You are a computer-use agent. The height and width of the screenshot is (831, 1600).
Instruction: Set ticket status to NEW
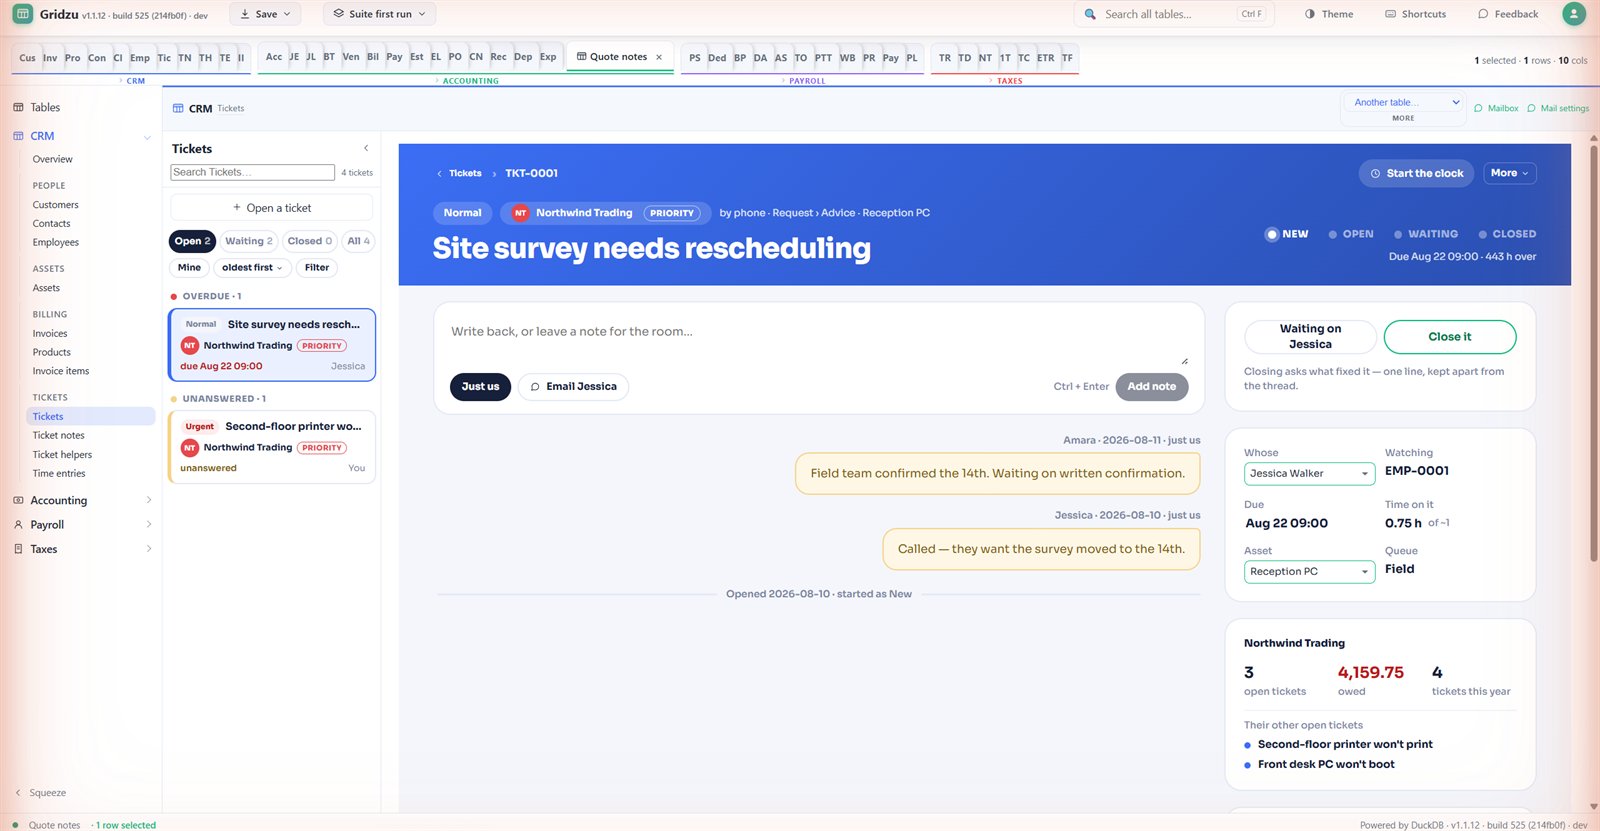pos(1287,234)
